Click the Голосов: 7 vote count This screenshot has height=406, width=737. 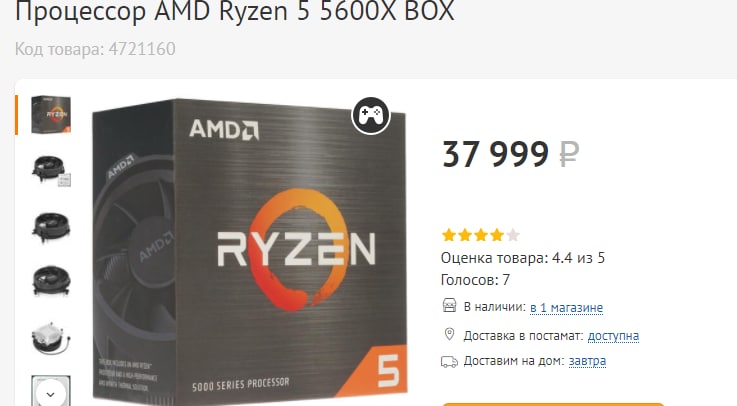click(475, 280)
